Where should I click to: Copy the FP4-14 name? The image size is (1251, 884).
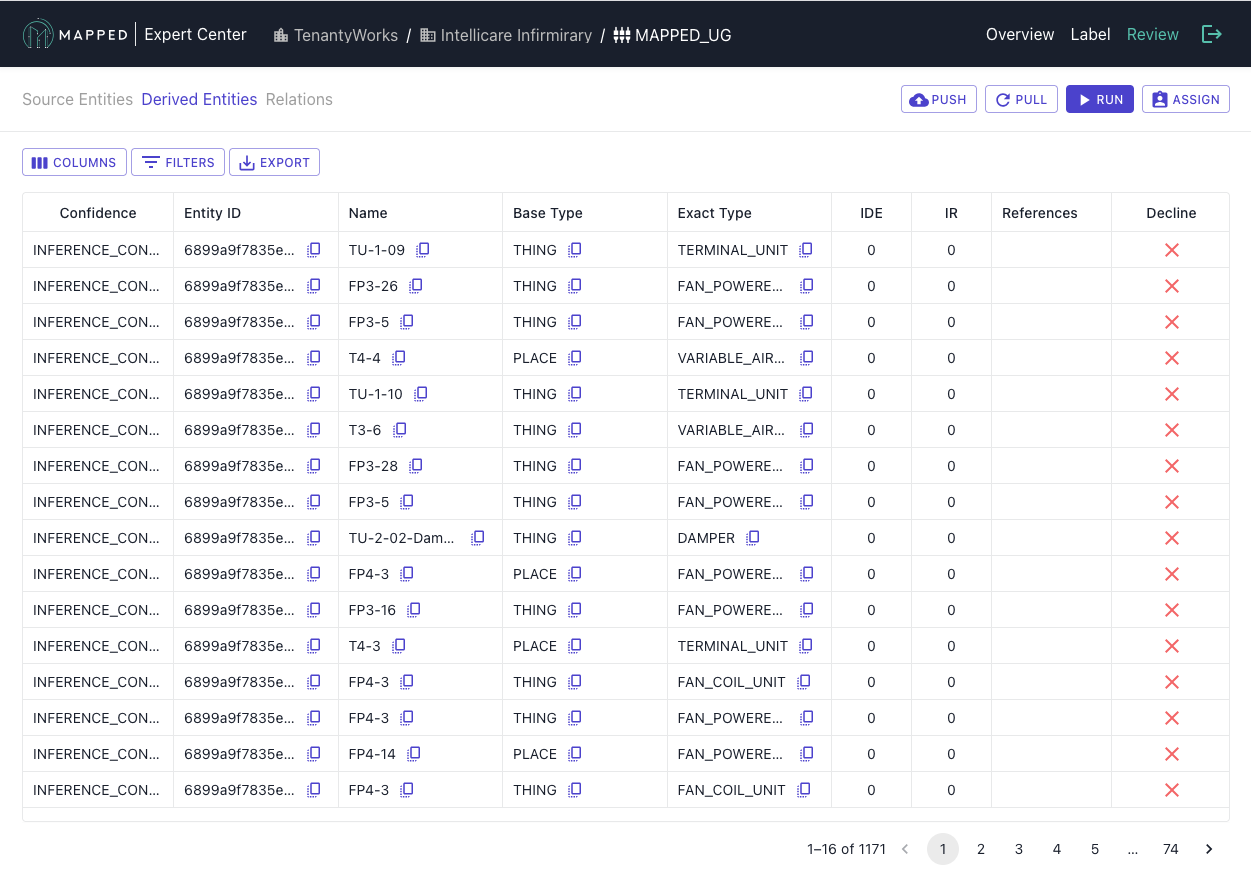(414, 753)
